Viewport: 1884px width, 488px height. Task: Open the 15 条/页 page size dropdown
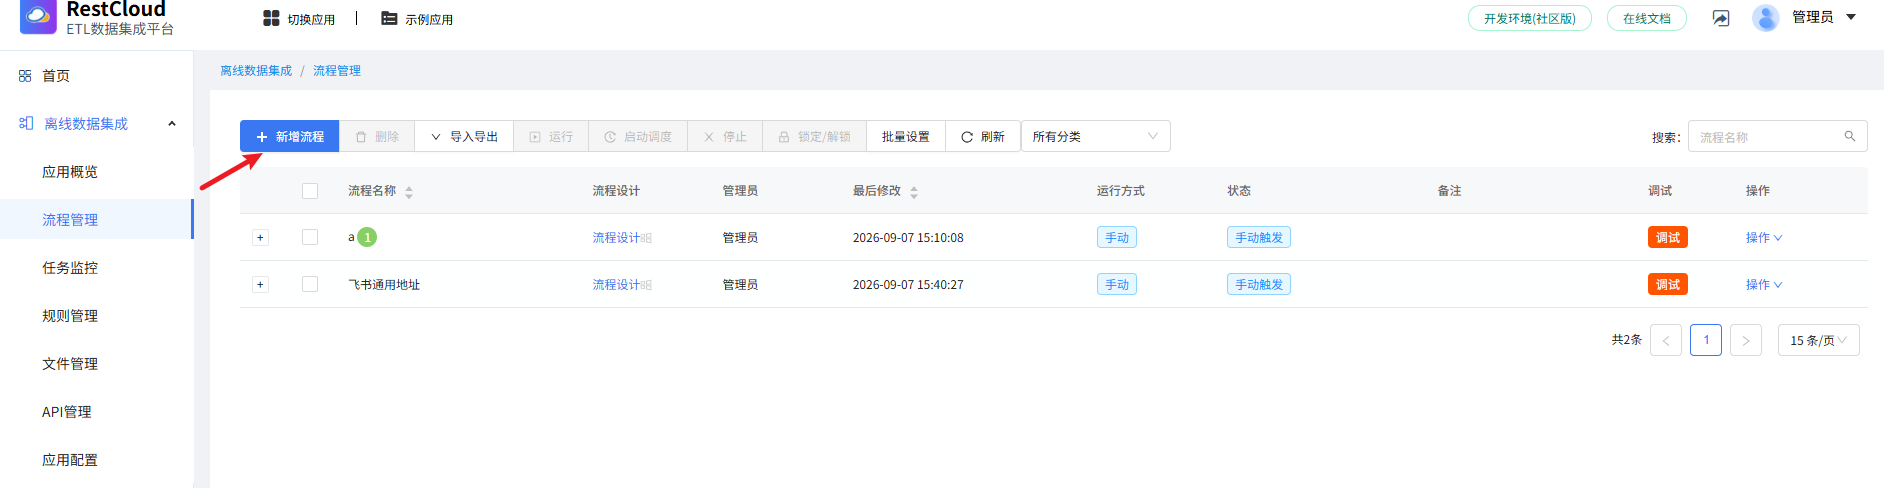(x=1818, y=340)
